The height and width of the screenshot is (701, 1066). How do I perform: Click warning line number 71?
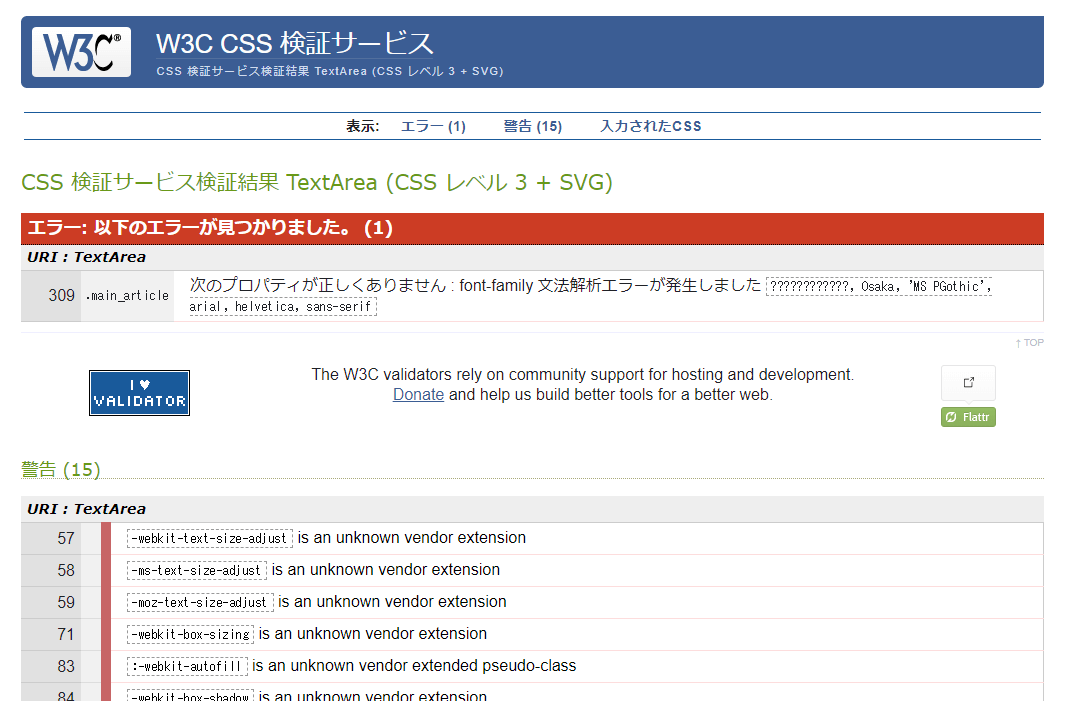click(66, 634)
